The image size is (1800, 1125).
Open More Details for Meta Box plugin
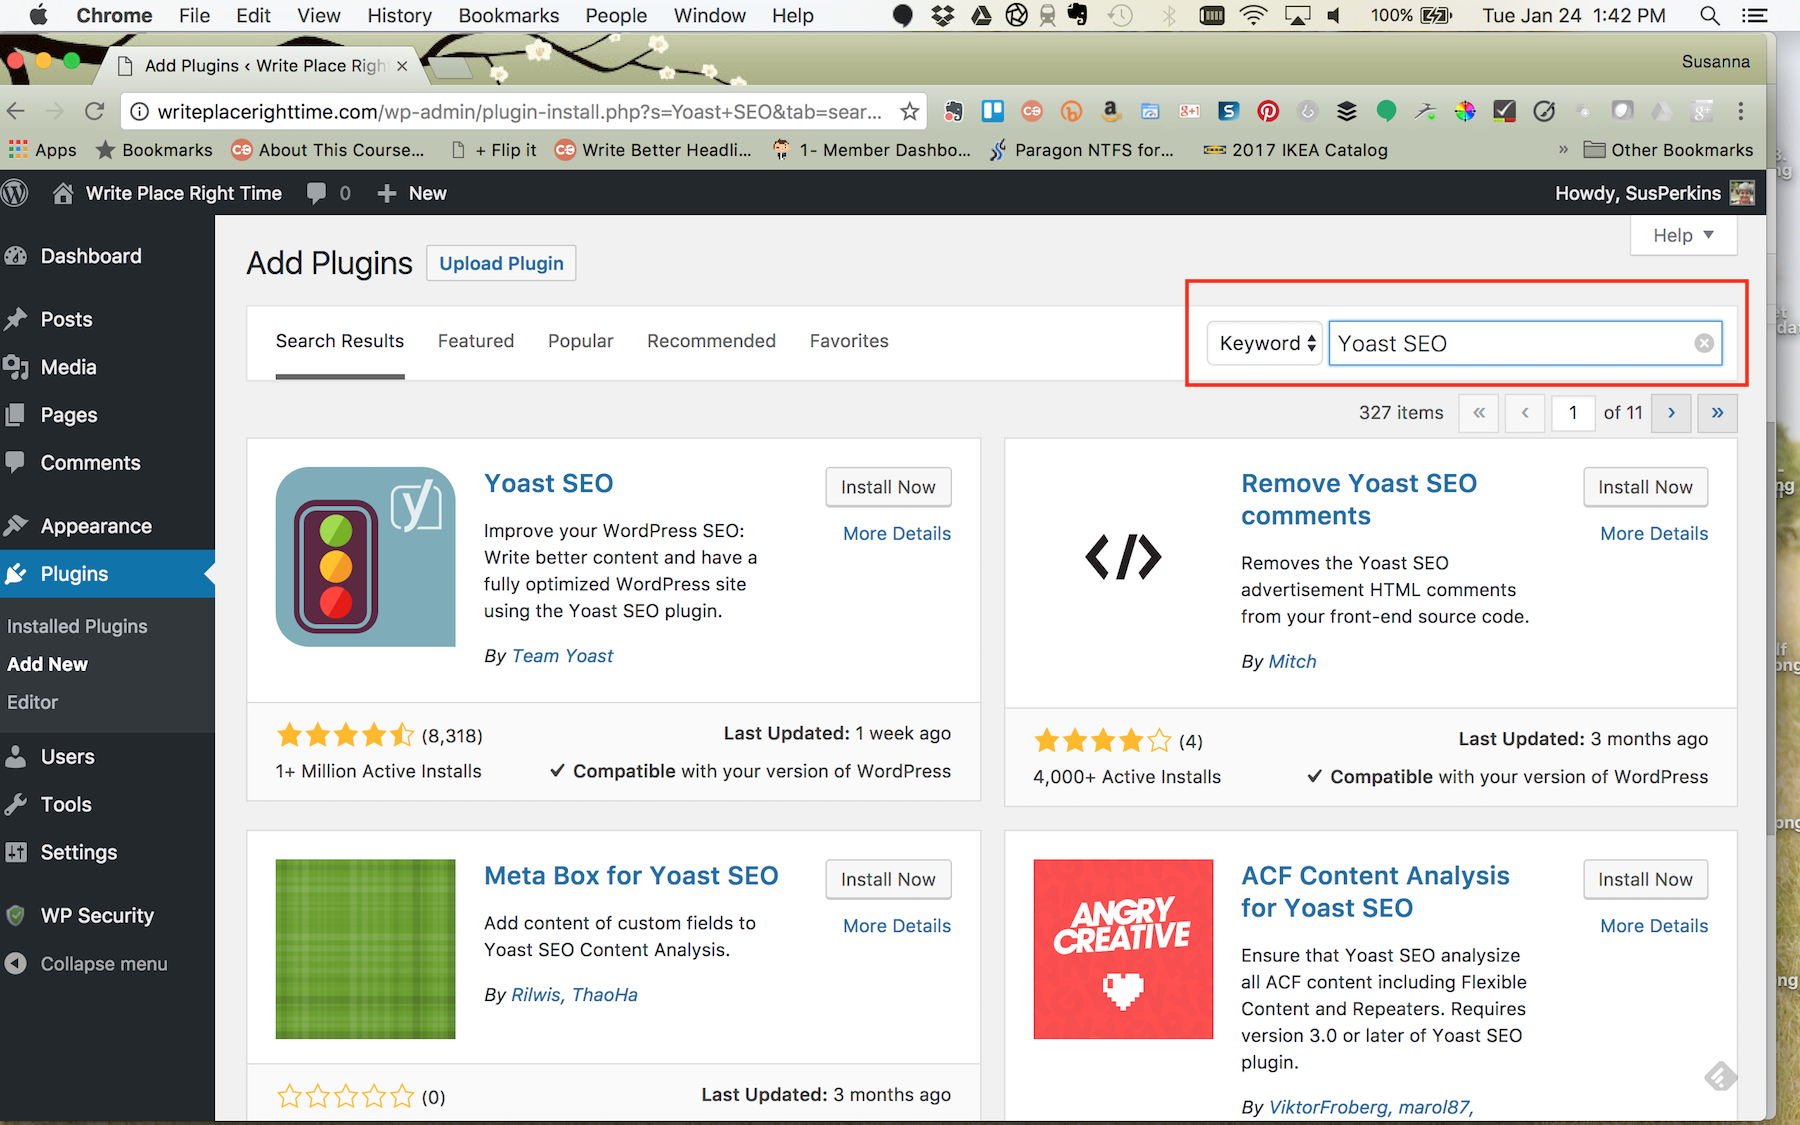pyautogui.click(x=897, y=925)
